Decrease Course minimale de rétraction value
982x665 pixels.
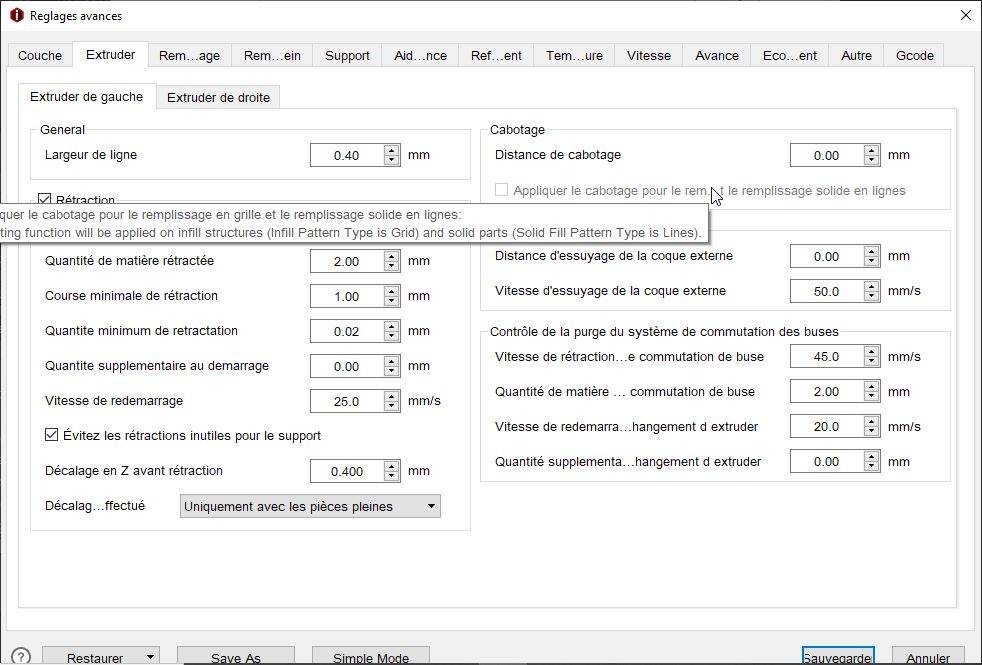[392, 301]
